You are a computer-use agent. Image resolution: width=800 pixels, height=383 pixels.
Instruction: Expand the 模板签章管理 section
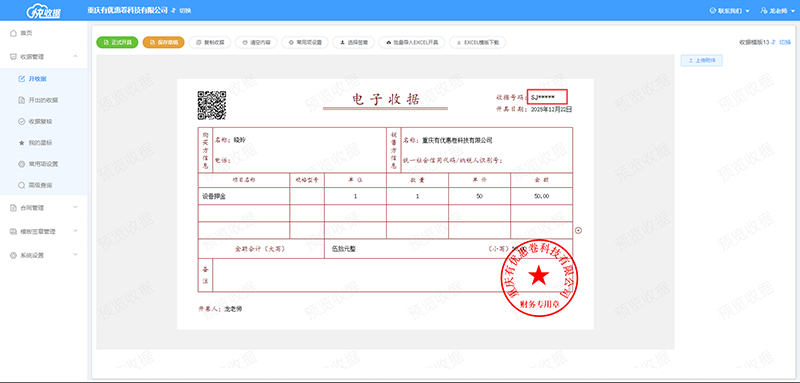pyautogui.click(x=43, y=231)
